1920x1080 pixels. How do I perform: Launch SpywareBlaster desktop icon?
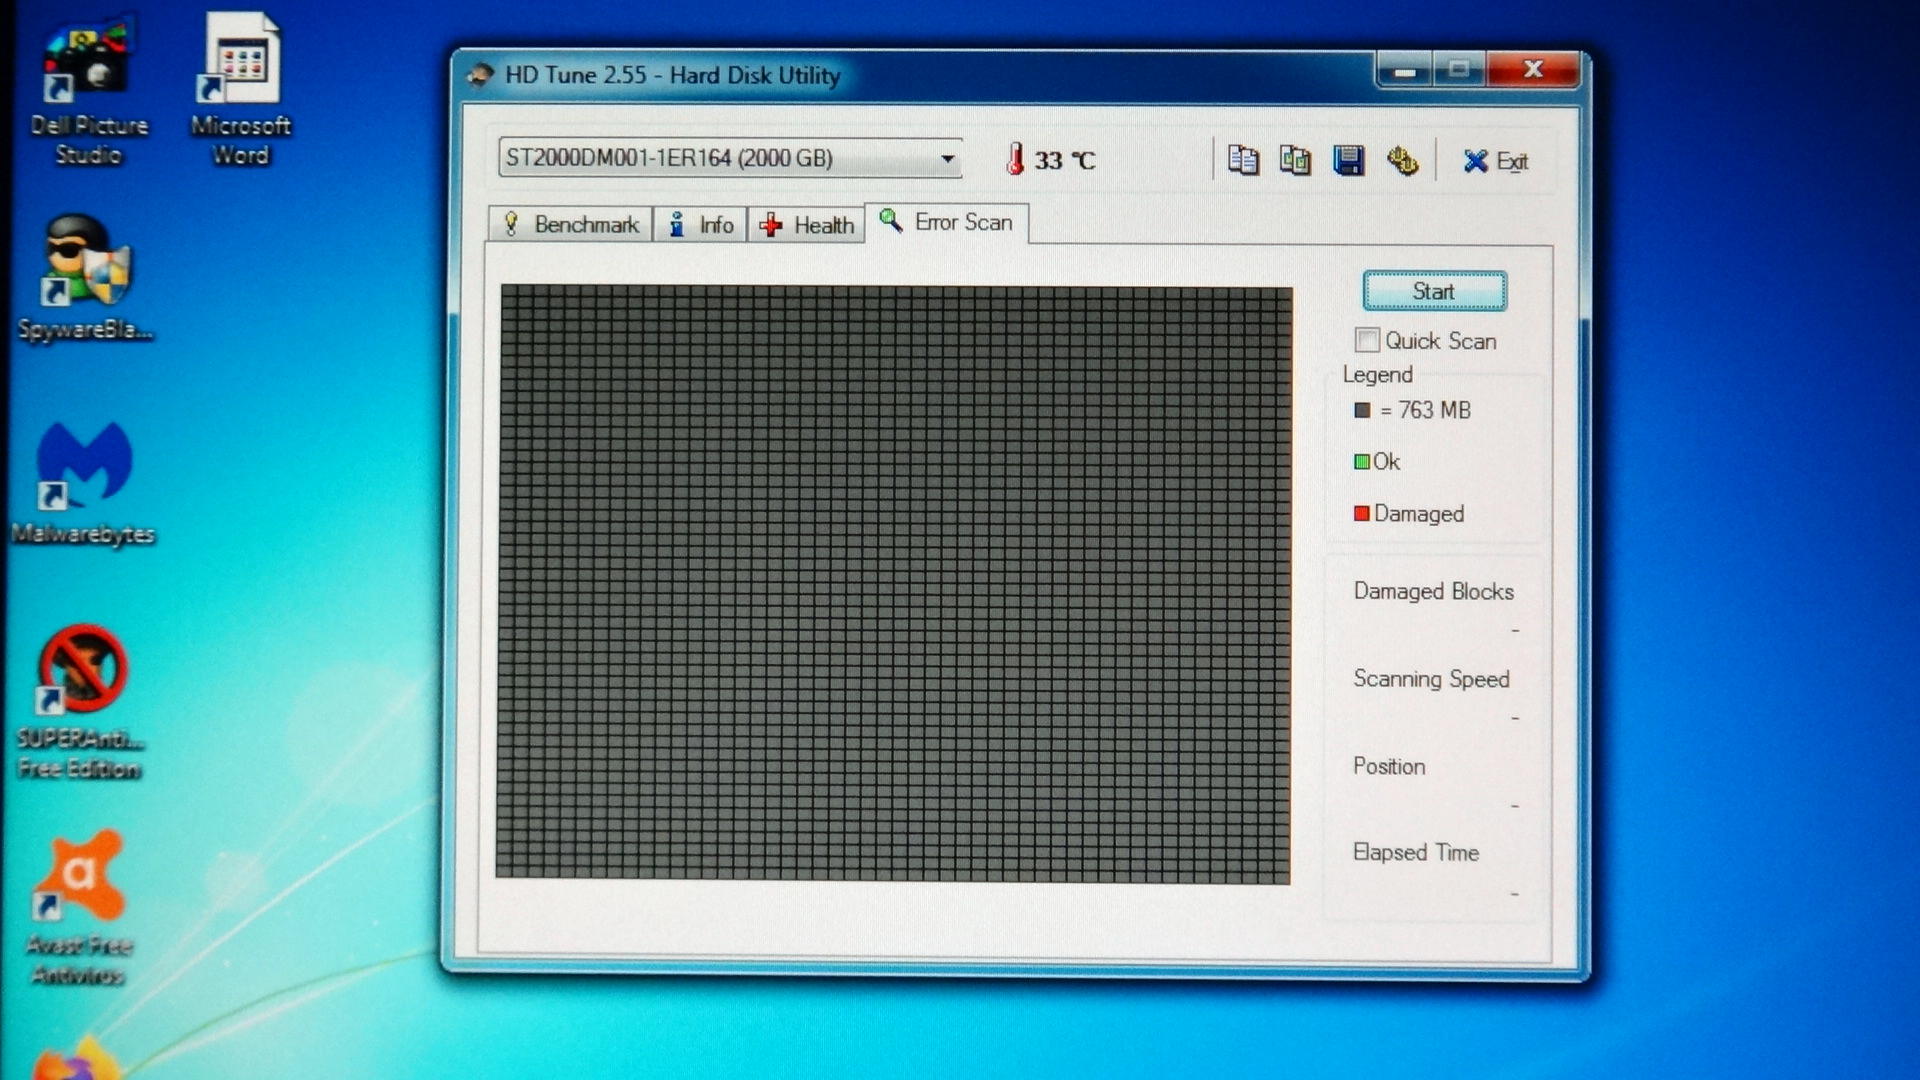(x=85, y=280)
